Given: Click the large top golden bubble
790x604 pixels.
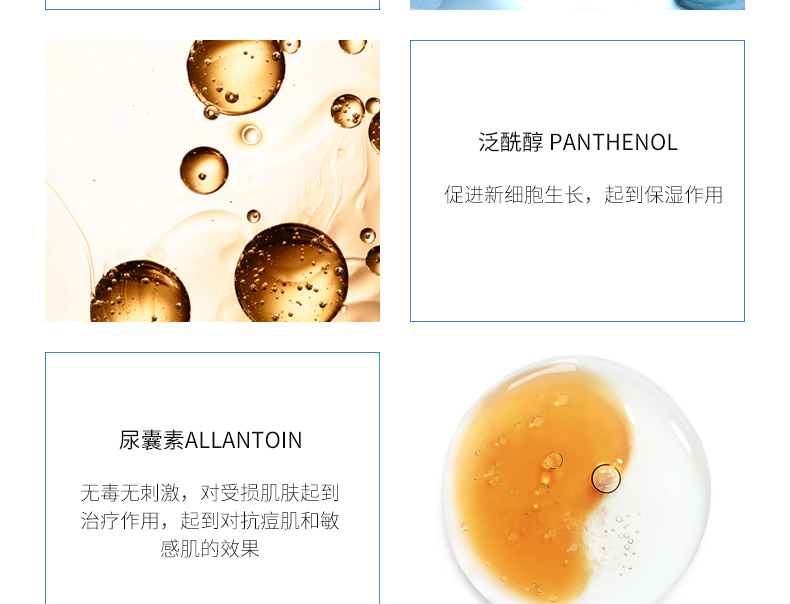Looking at the screenshot, I should click(235, 76).
